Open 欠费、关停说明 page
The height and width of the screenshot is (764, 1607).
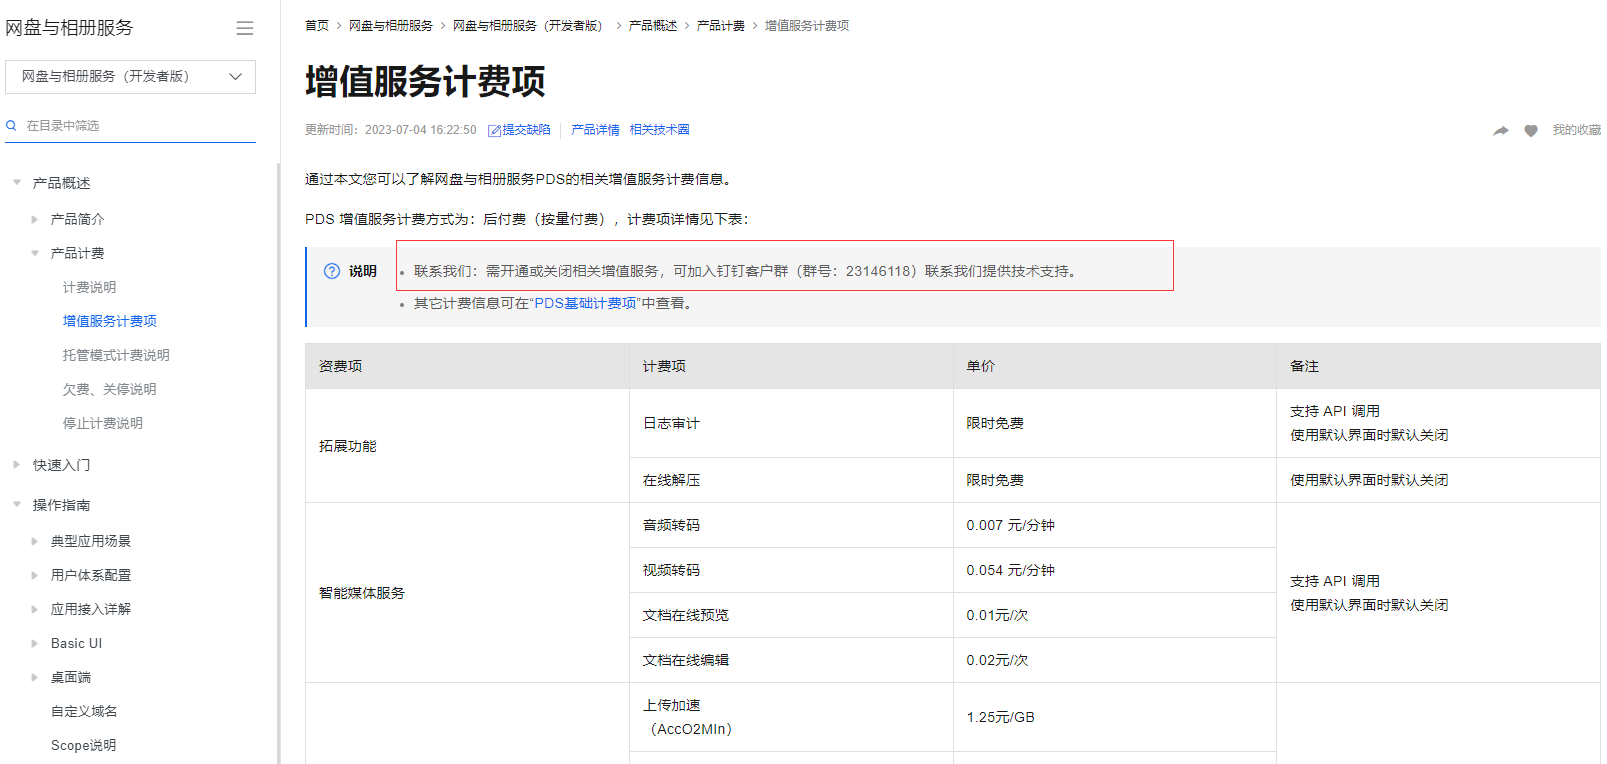pos(109,389)
